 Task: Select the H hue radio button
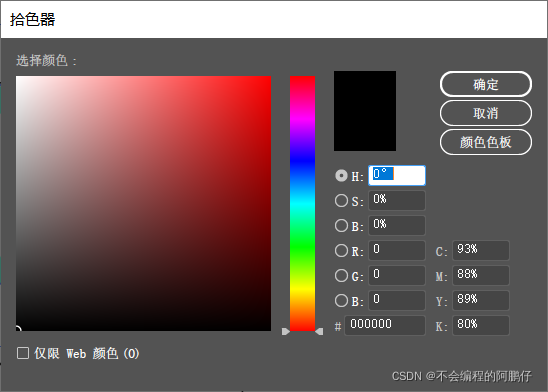tap(341, 175)
